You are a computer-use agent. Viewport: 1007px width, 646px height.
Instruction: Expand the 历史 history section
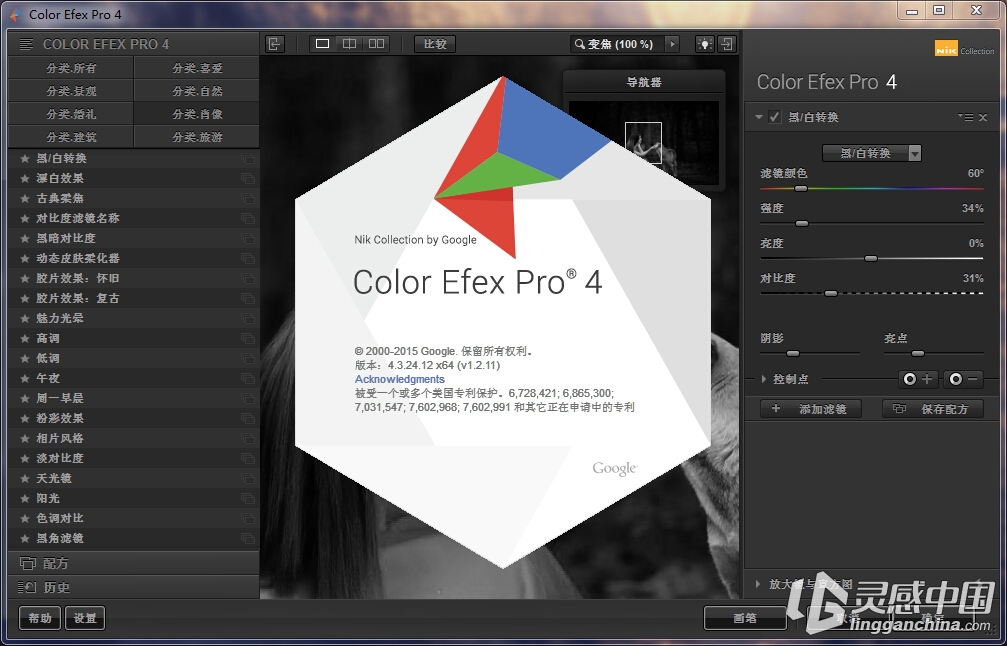[x=133, y=587]
